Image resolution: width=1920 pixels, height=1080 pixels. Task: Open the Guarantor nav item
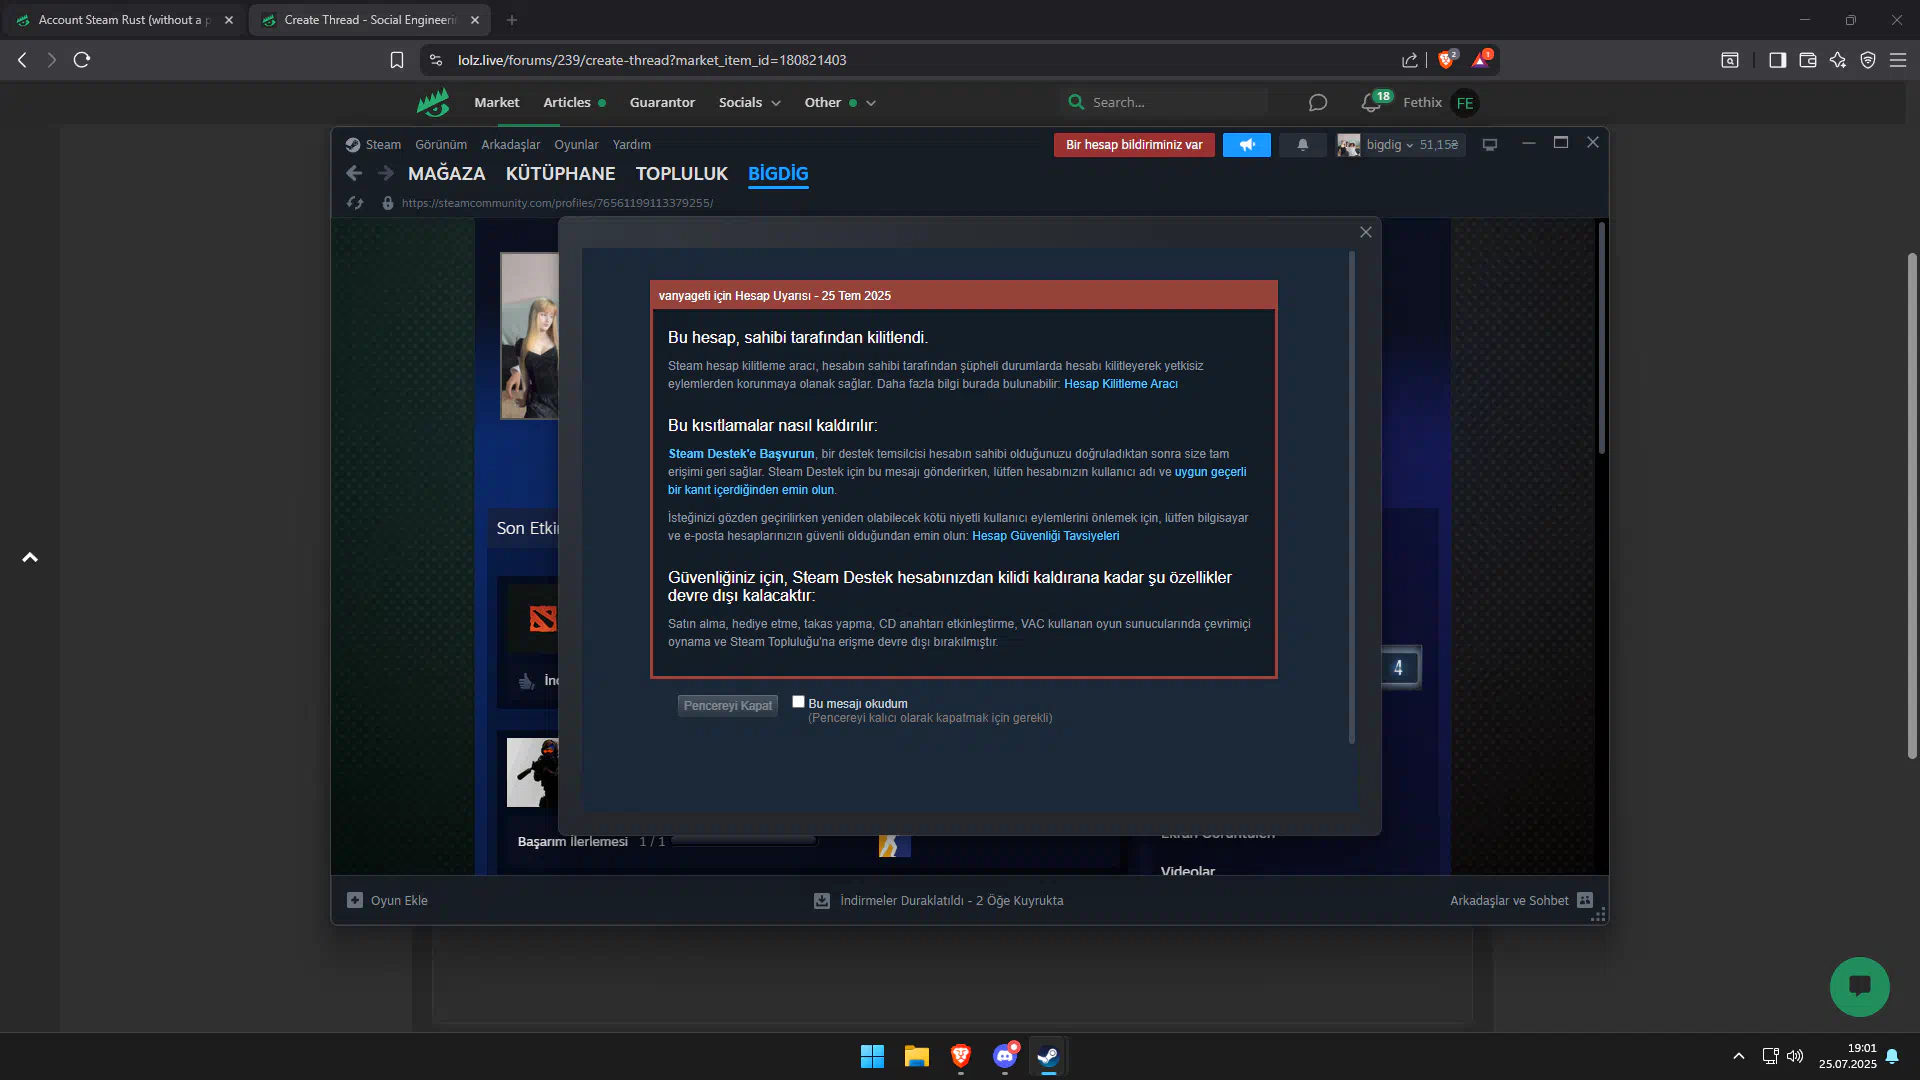click(x=662, y=102)
